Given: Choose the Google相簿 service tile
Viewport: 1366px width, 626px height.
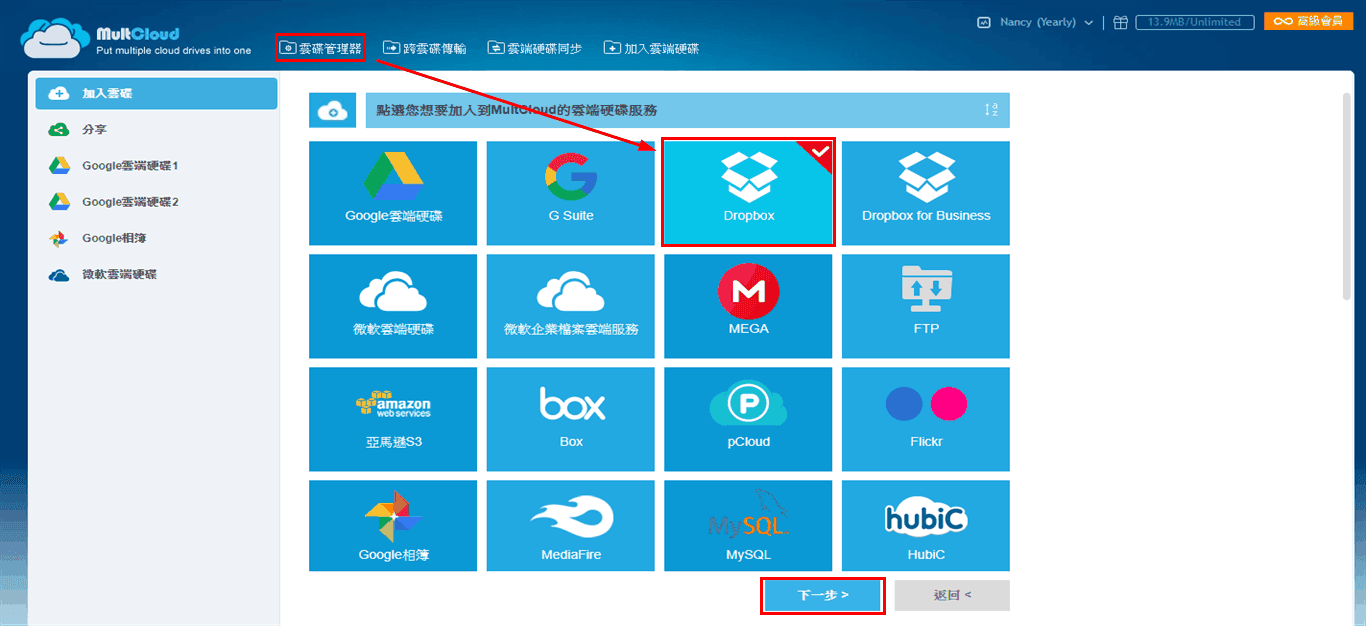Looking at the screenshot, I should pyautogui.click(x=393, y=526).
